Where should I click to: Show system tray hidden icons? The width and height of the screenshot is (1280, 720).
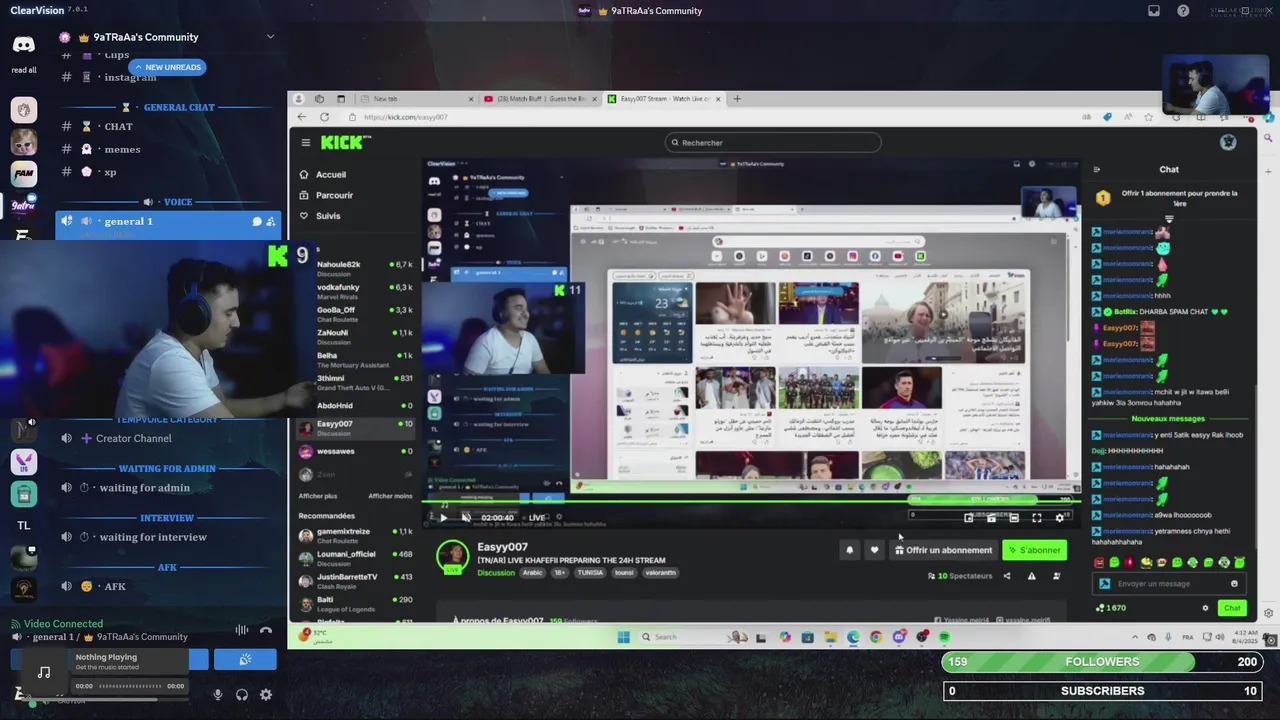click(x=1134, y=637)
